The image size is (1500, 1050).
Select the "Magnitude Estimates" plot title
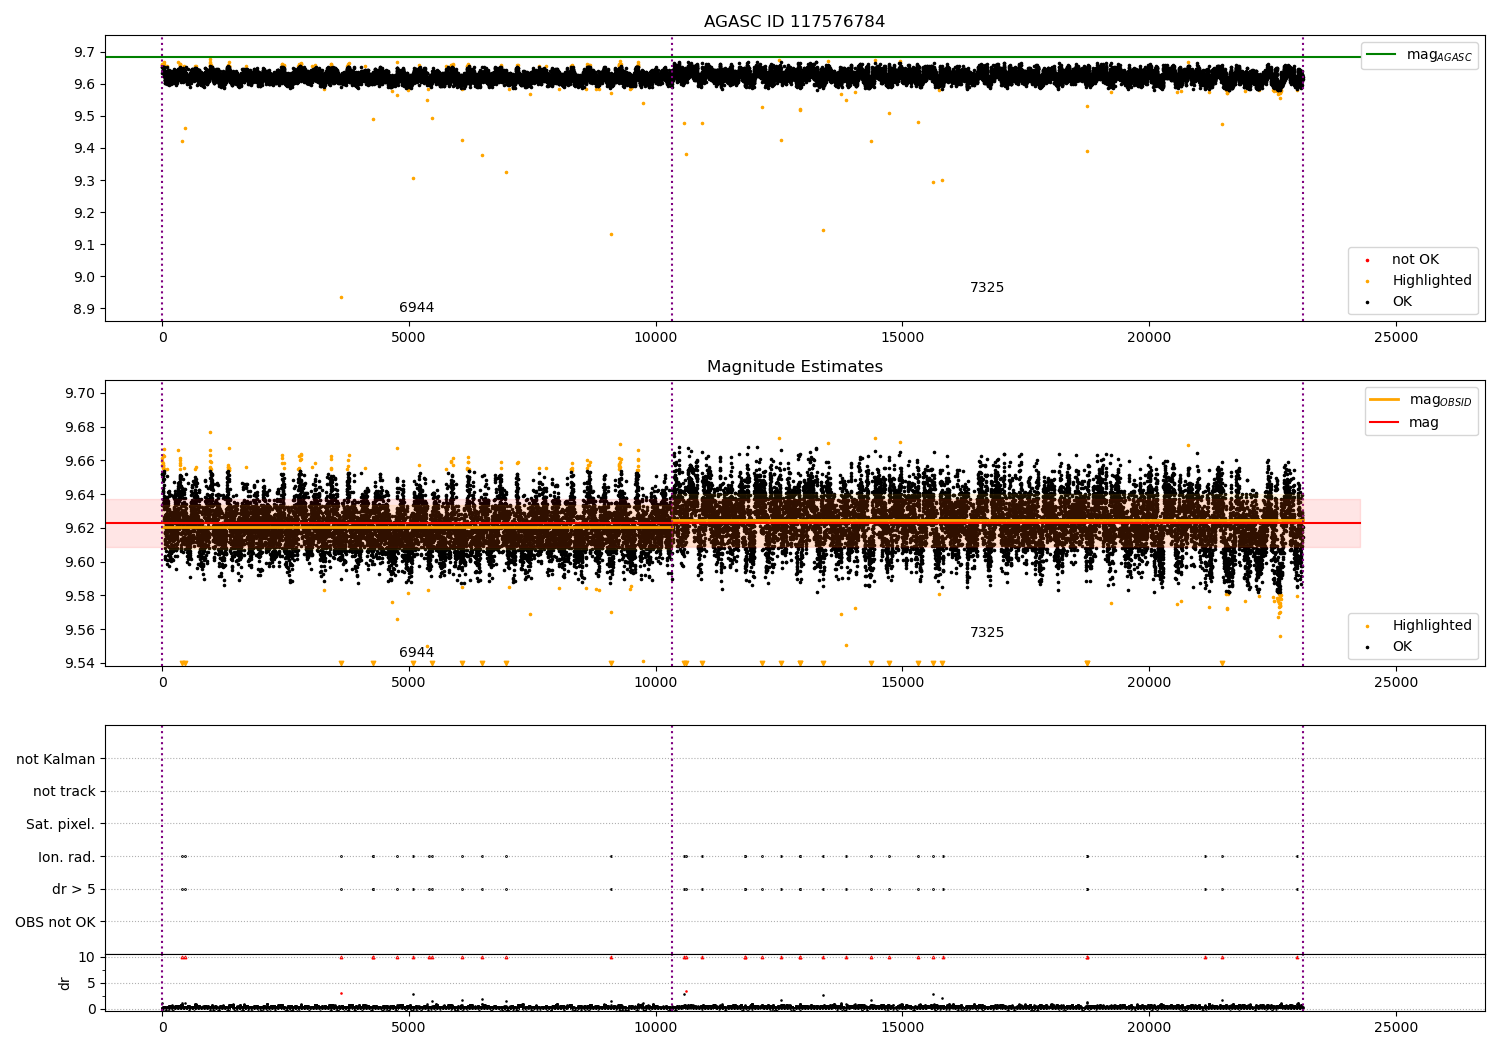point(794,367)
